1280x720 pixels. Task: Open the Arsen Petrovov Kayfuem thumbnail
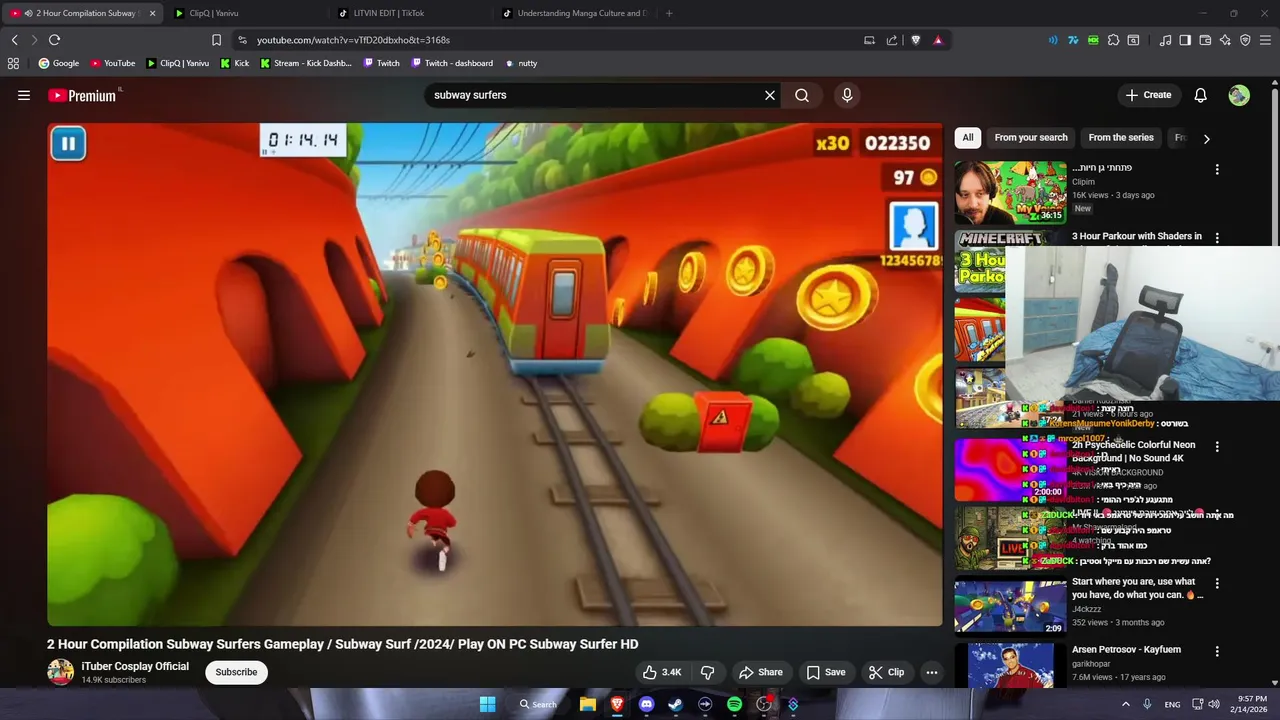tap(1010, 665)
